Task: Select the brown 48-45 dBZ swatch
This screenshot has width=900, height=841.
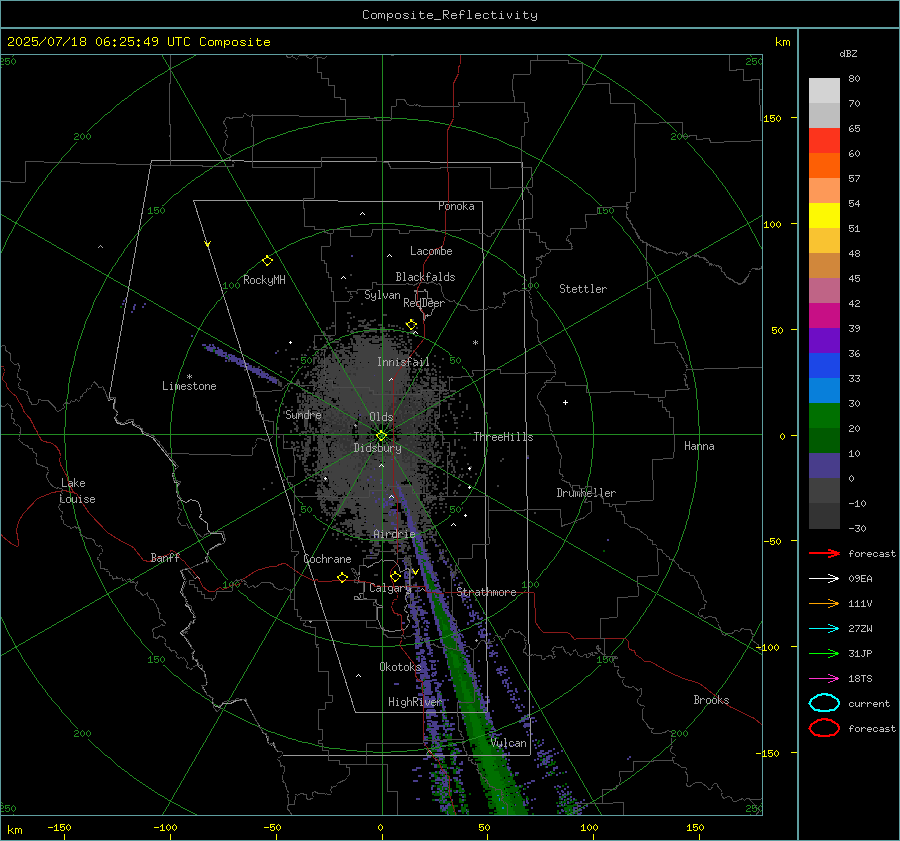Action: 824,265
